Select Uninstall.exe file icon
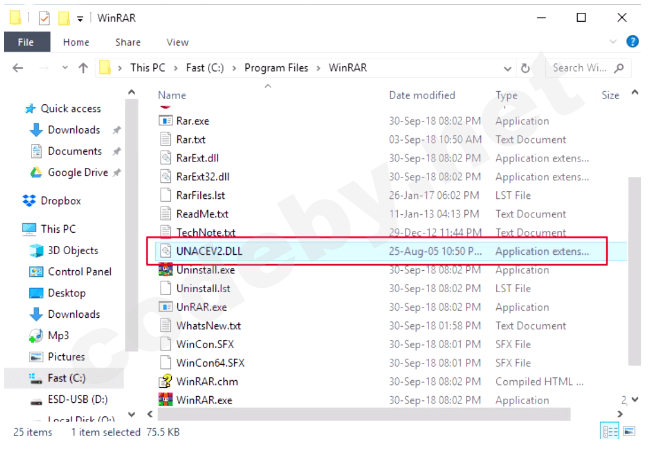The image size is (649, 454). point(166,270)
